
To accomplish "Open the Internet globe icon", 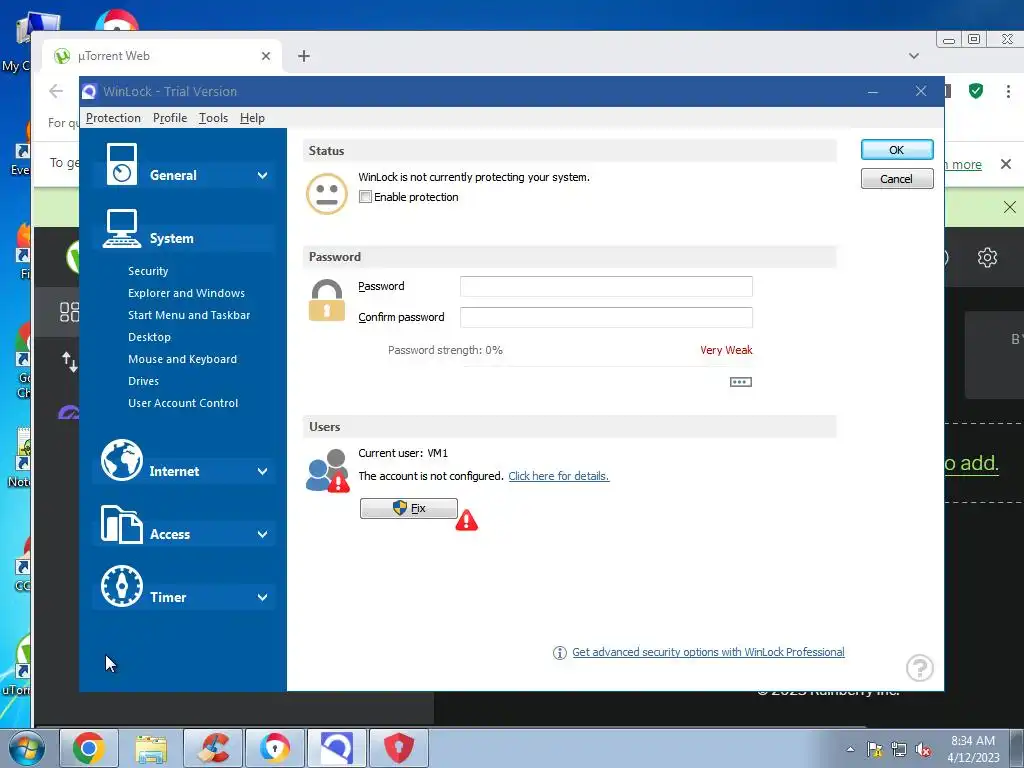I will pos(121,460).
